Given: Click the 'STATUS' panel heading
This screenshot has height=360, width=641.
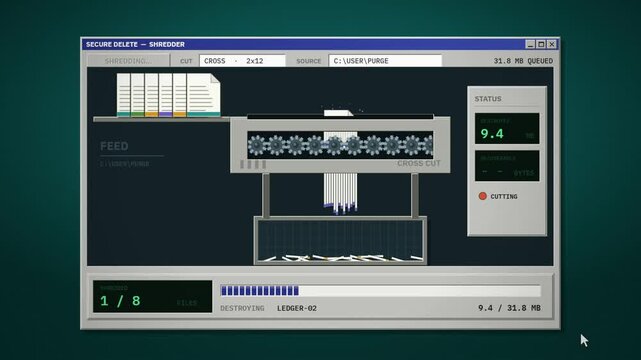Looking at the screenshot, I should (x=488, y=99).
